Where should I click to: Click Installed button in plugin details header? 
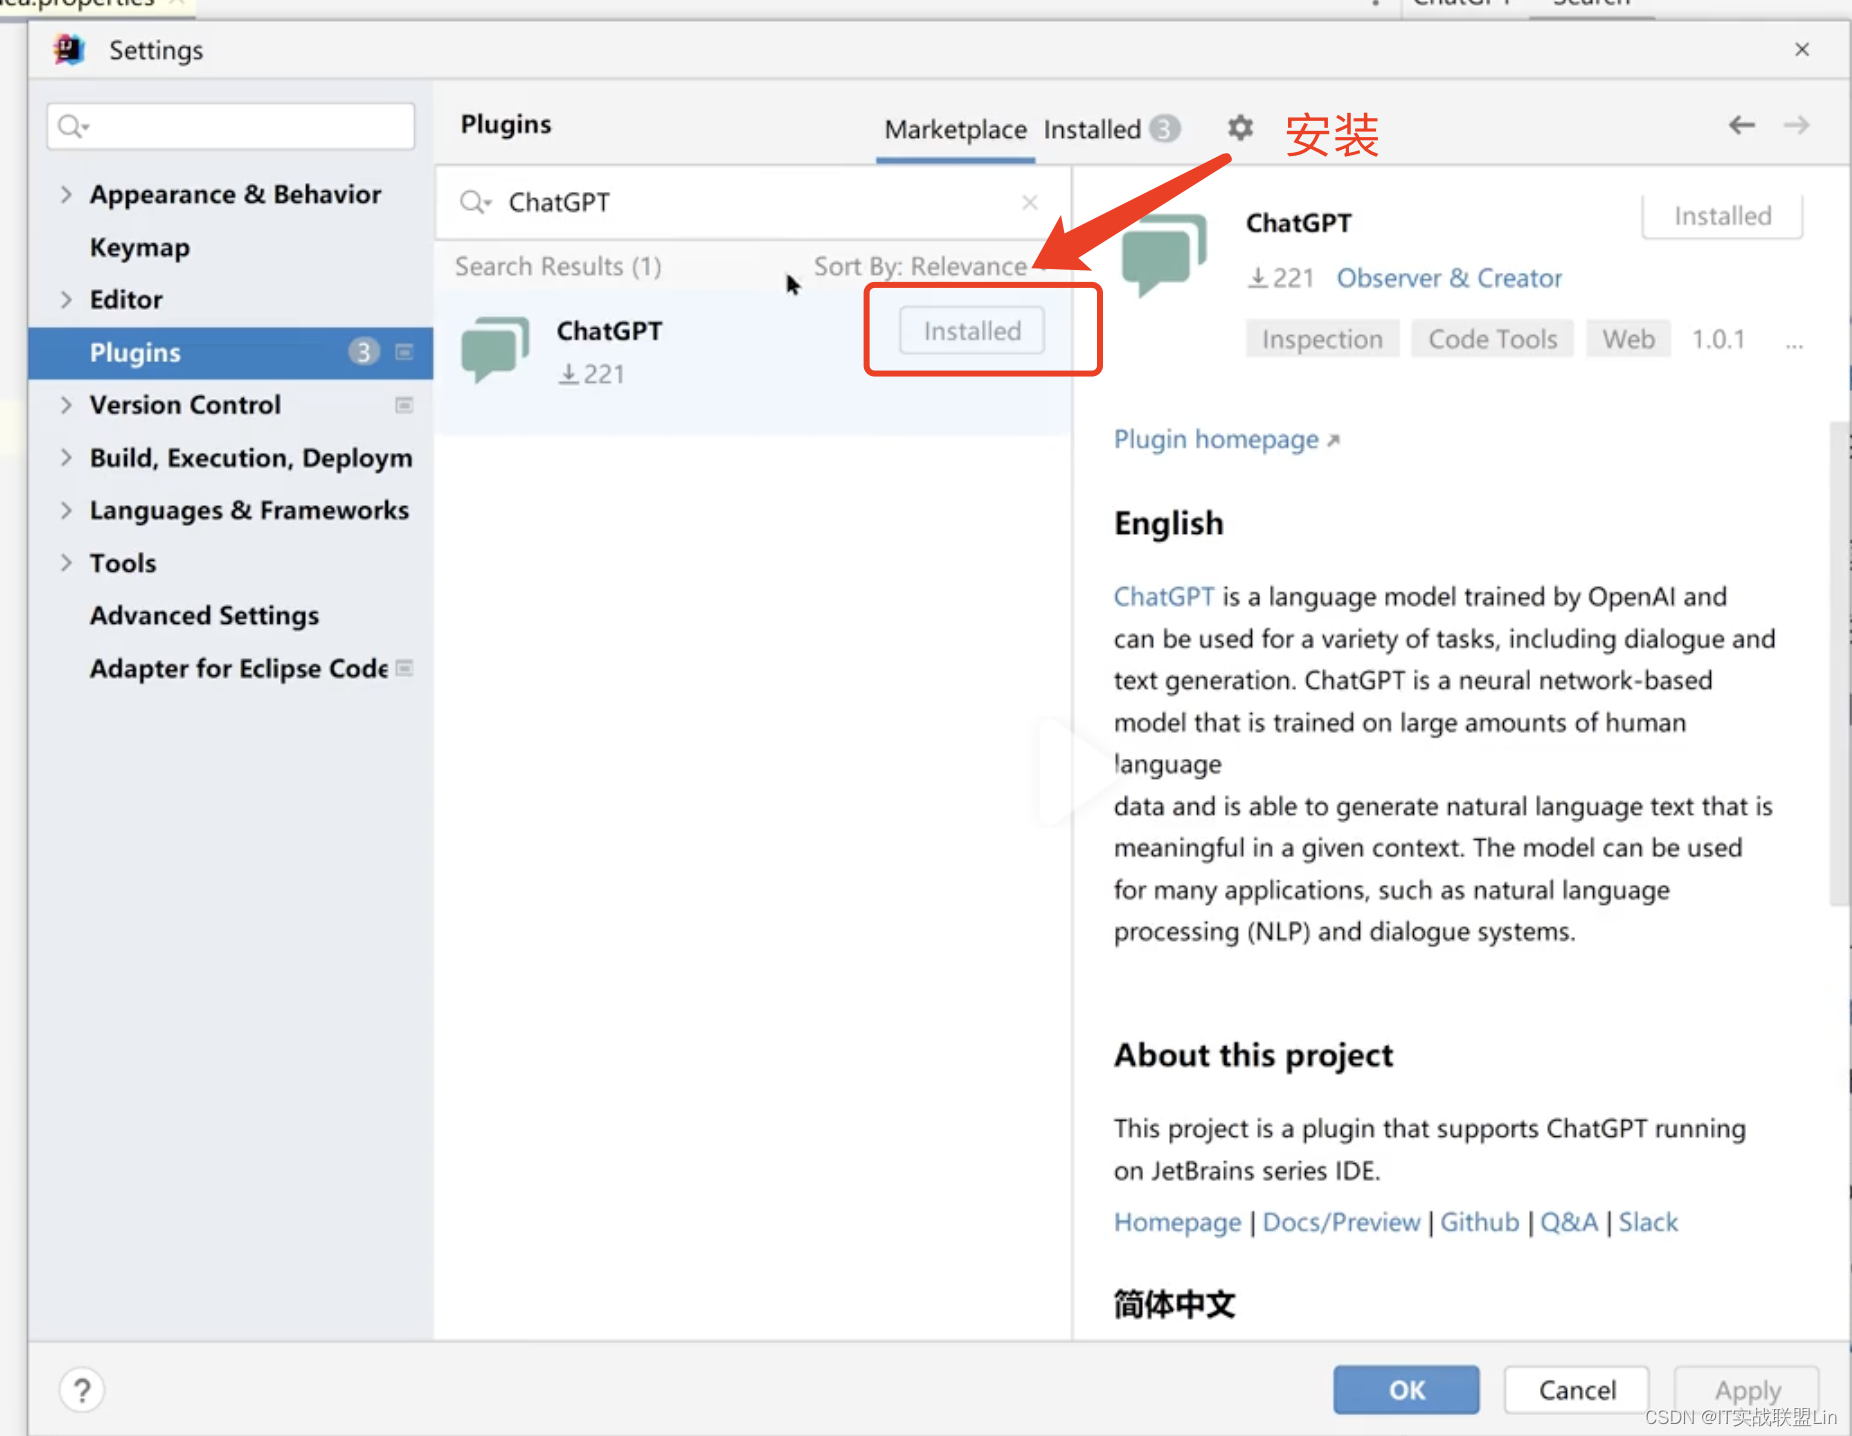[1722, 216]
